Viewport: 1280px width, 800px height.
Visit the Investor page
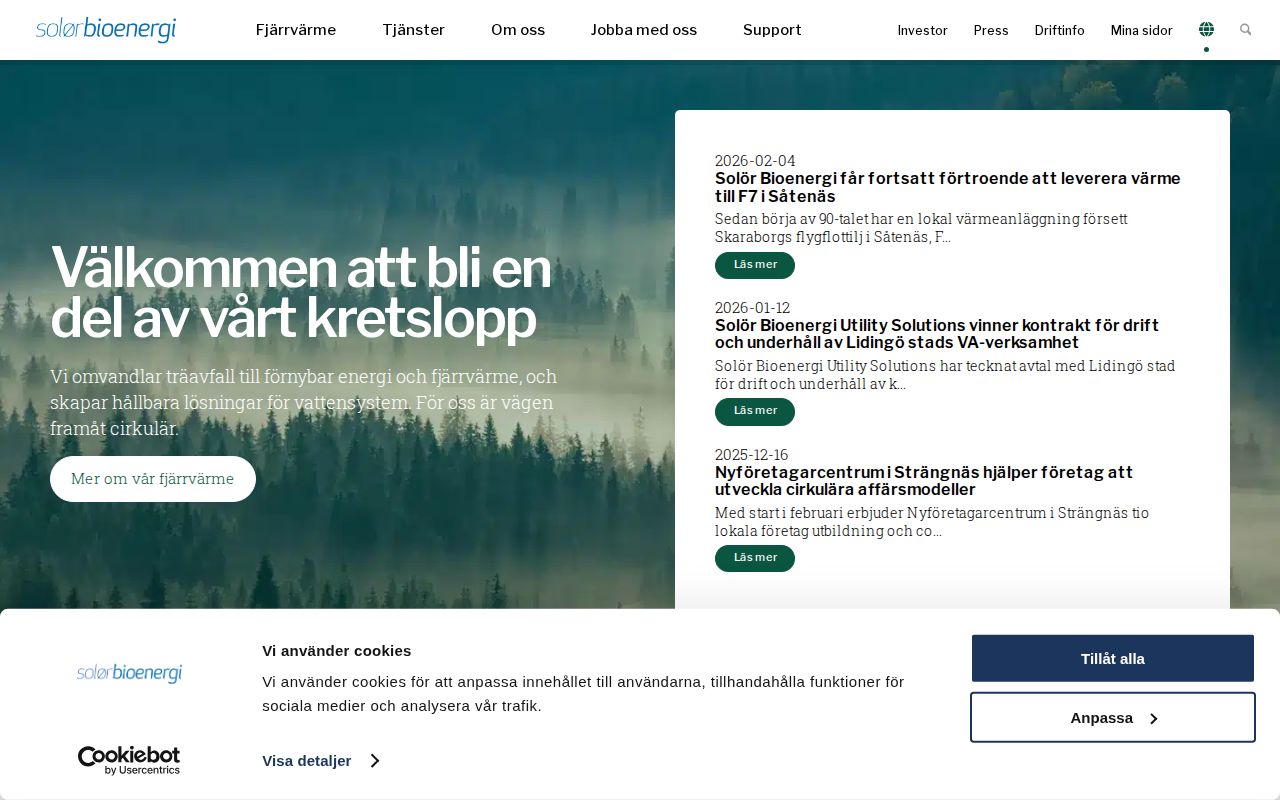point(922,31)
